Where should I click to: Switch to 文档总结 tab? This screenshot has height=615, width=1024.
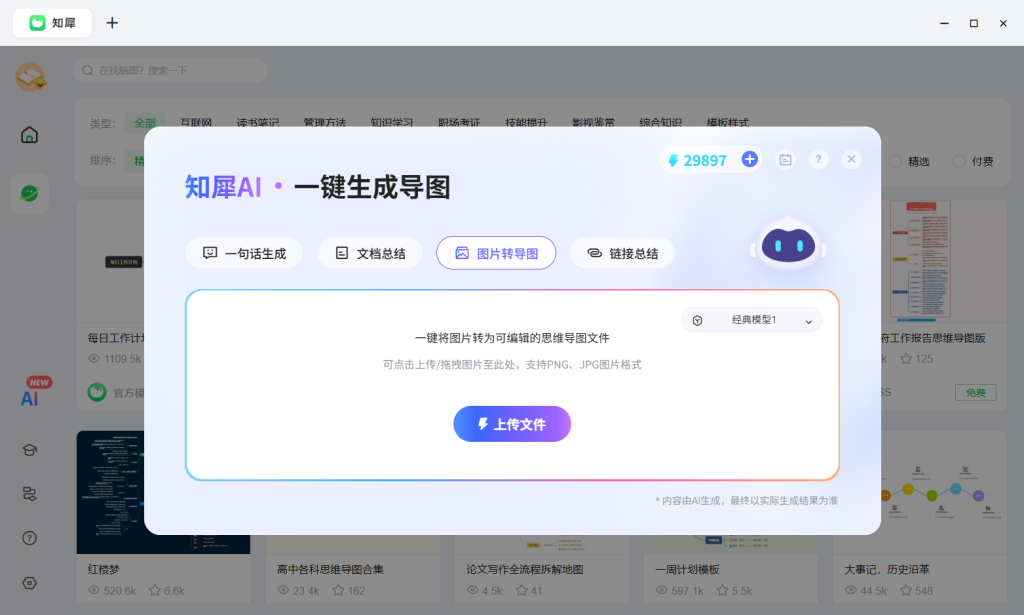click(370, 253)
